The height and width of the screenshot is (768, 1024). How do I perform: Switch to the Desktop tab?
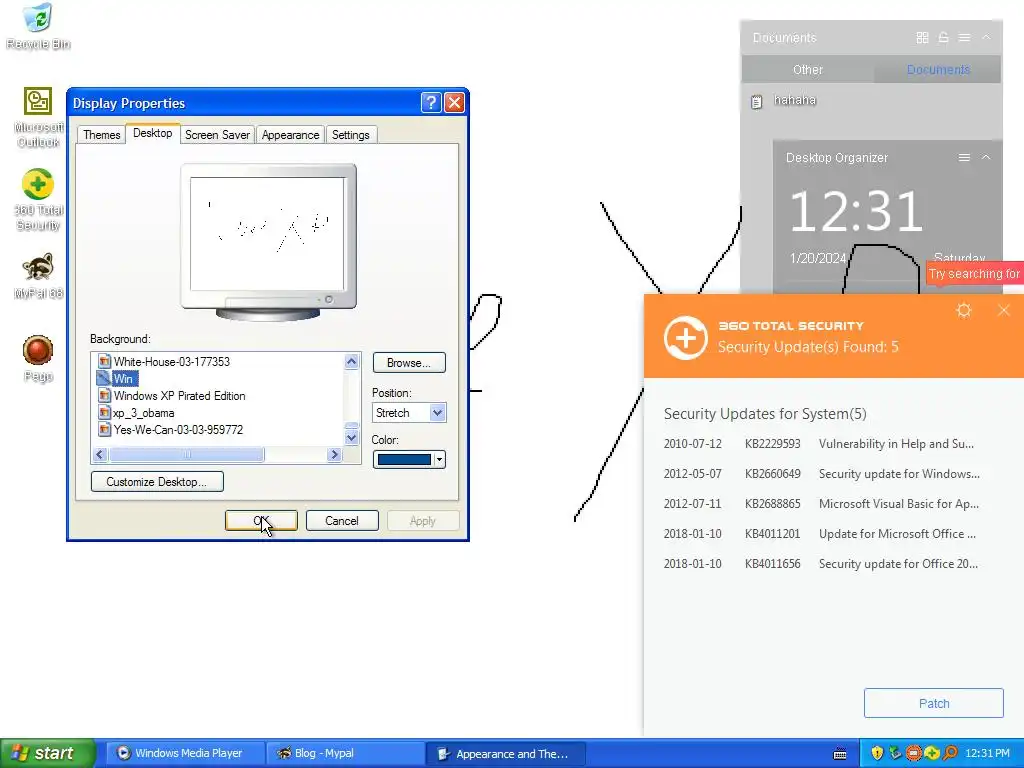(153, 133)
